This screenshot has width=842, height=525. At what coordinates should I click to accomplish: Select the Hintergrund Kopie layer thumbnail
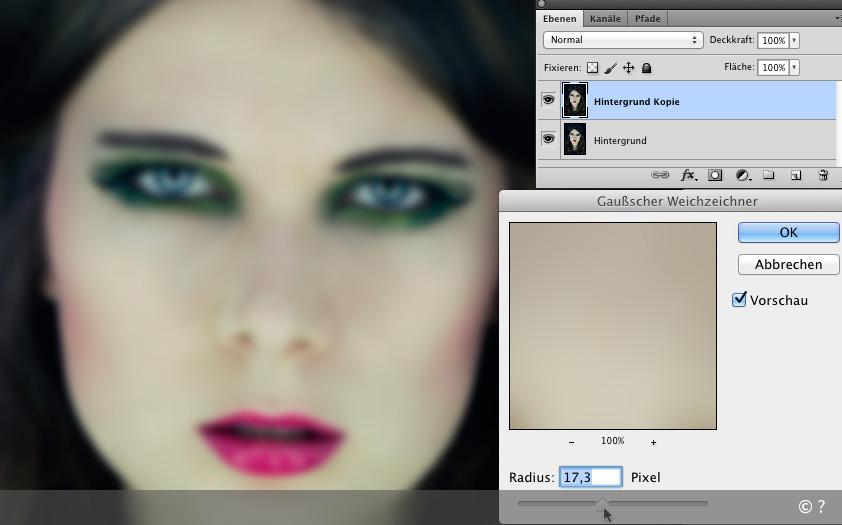[575, 100]
